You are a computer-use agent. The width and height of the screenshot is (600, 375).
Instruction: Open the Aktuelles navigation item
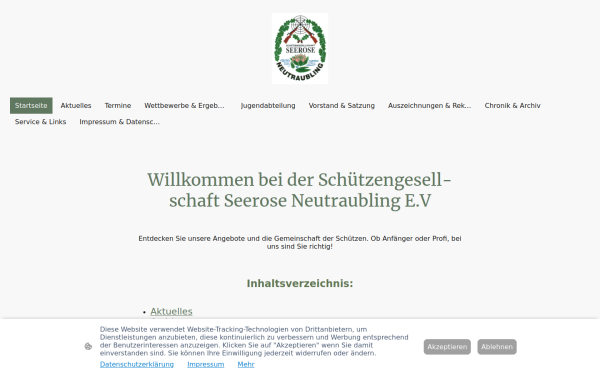(x=76, y=106)
